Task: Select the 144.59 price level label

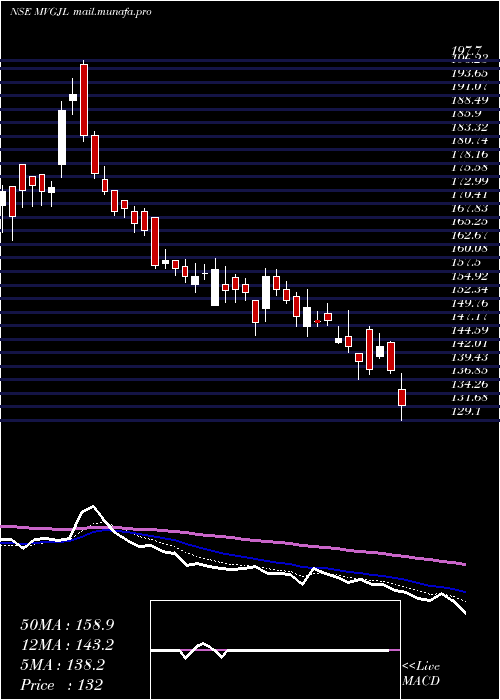Action: [469, 330]
